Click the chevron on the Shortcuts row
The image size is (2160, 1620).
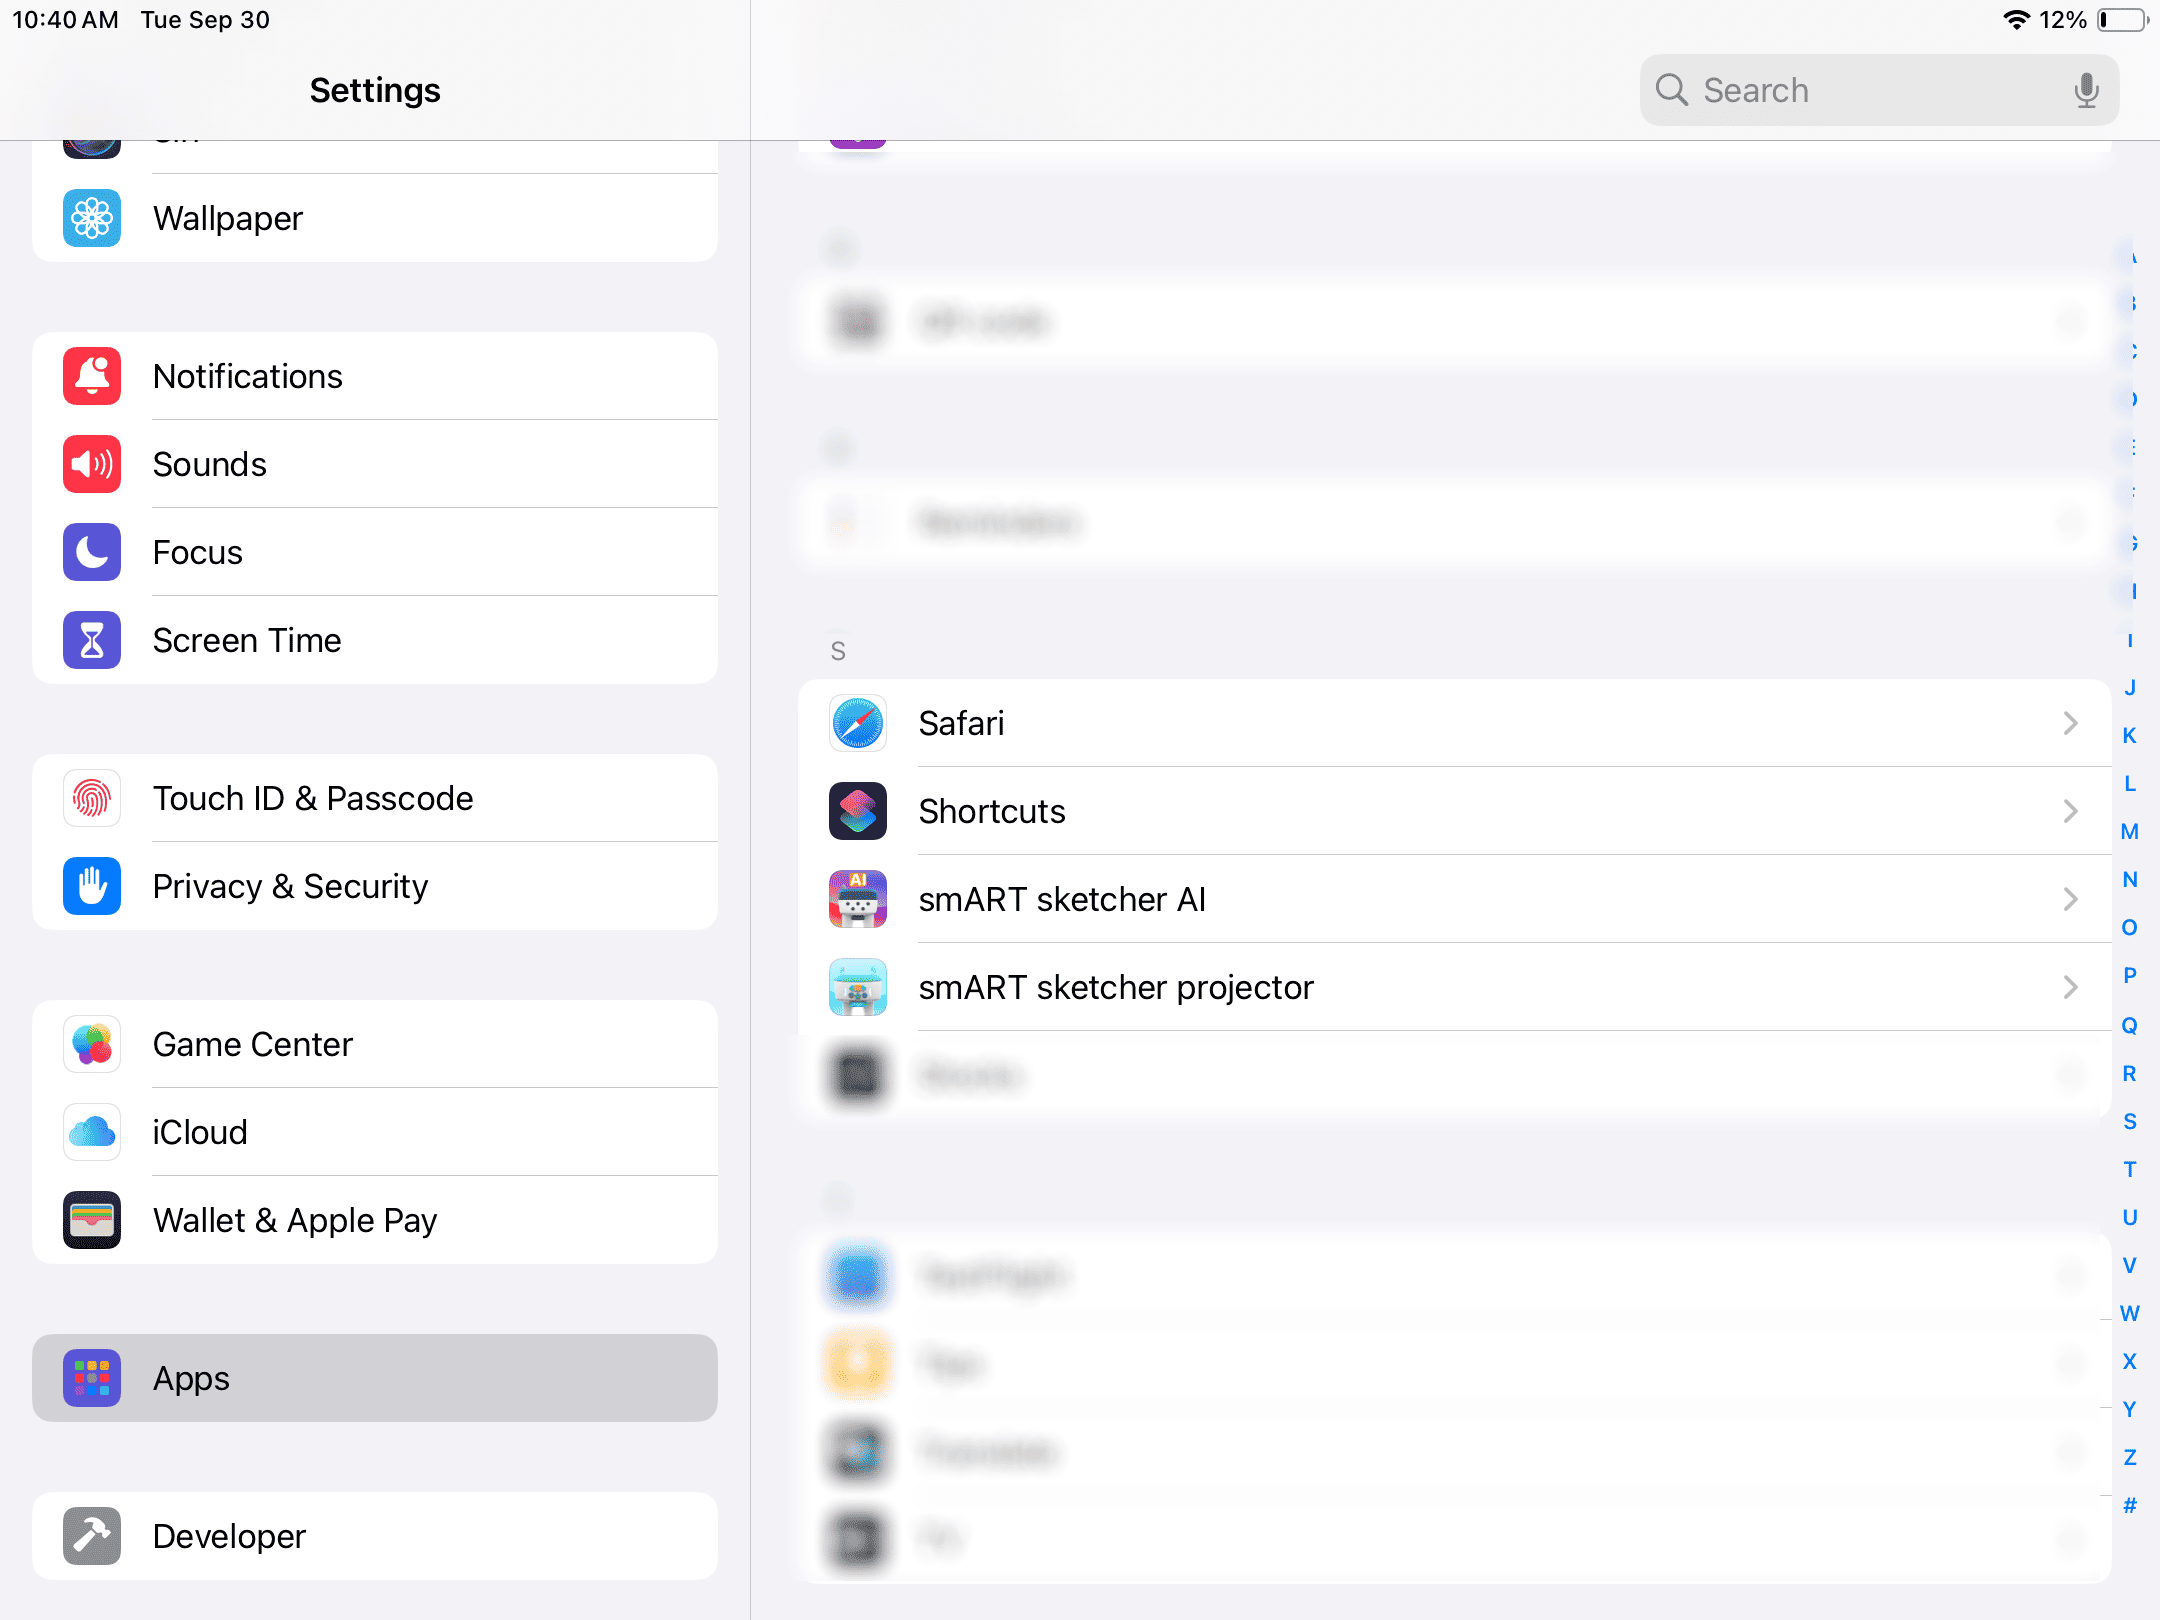click(x=2070, y=811)
